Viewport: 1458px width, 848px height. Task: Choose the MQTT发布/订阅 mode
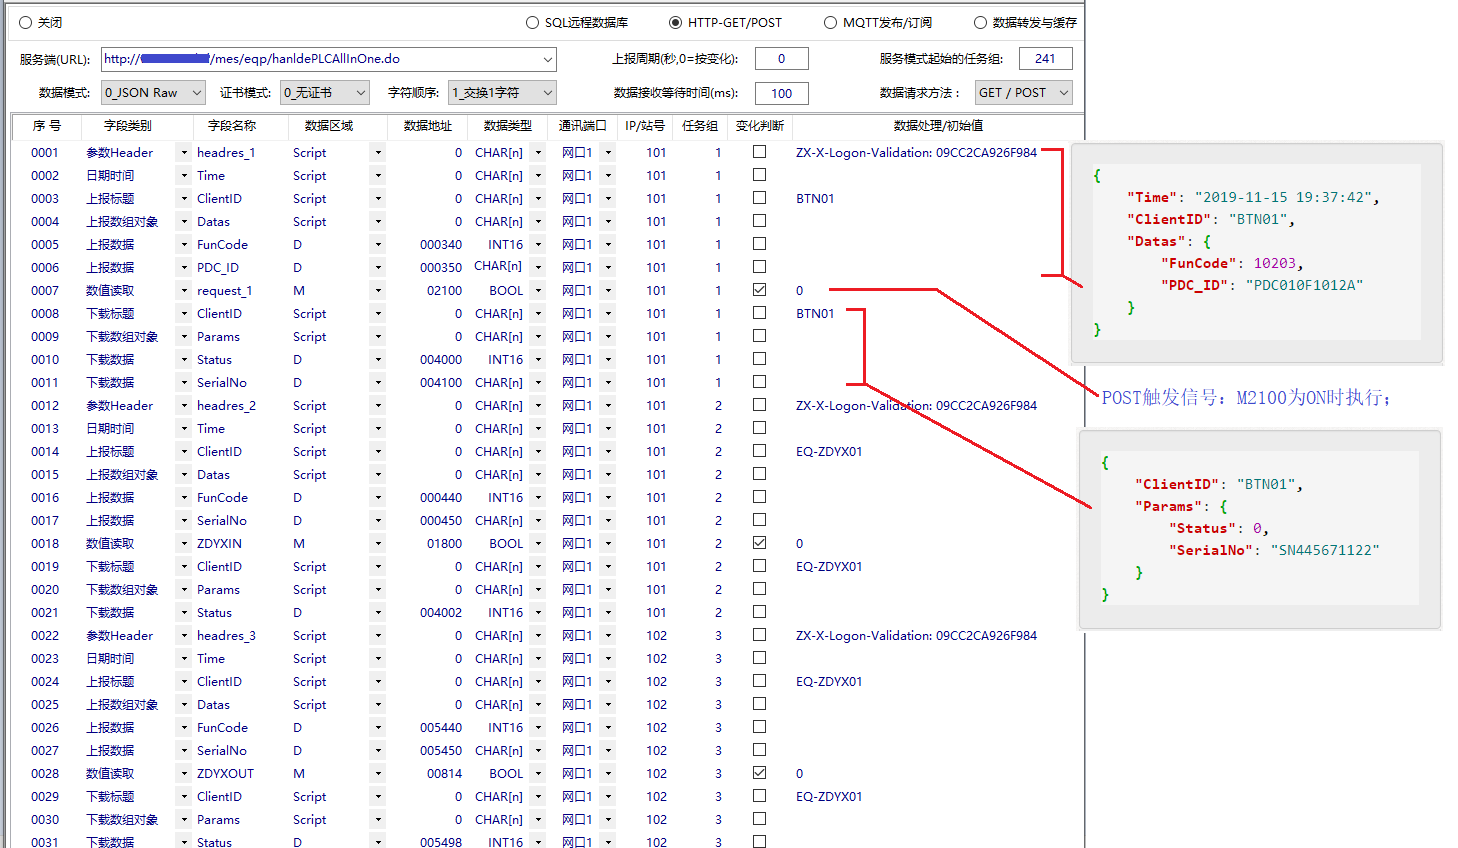(831, 23)
